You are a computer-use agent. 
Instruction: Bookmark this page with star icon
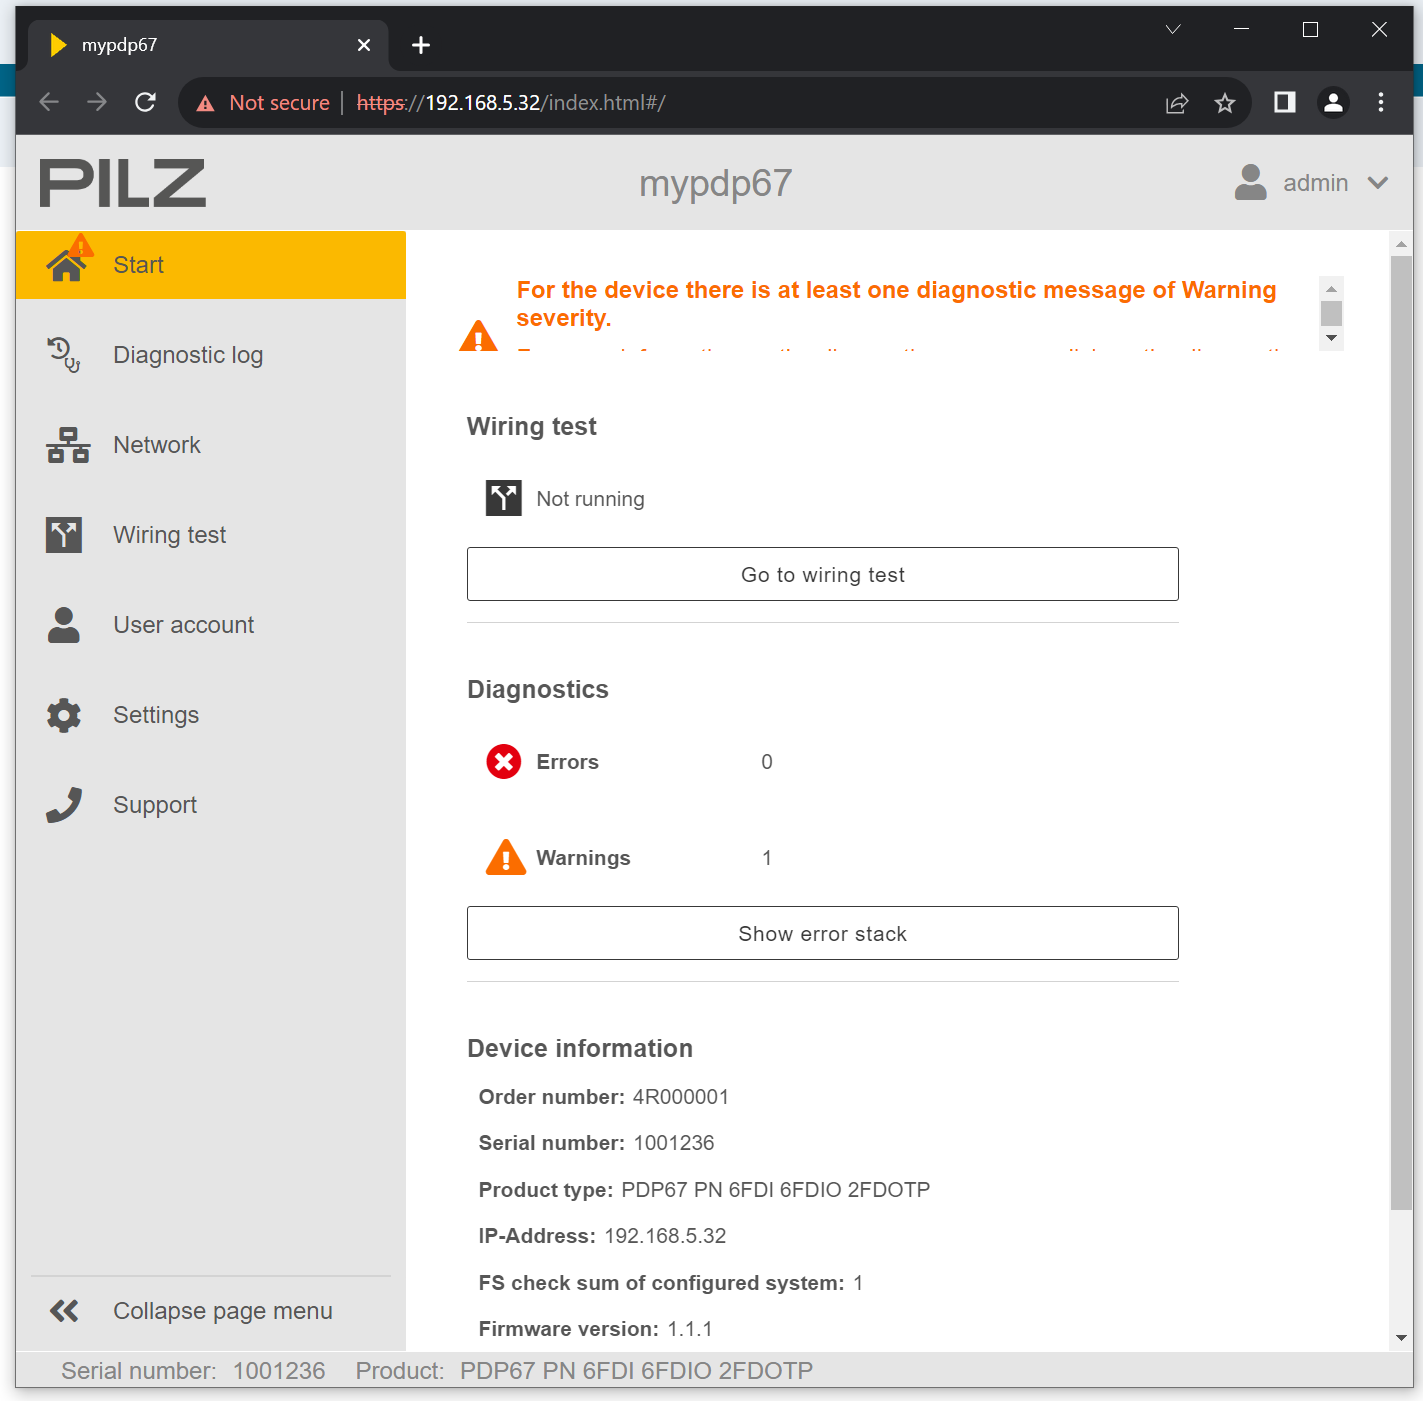(1225, 103)
